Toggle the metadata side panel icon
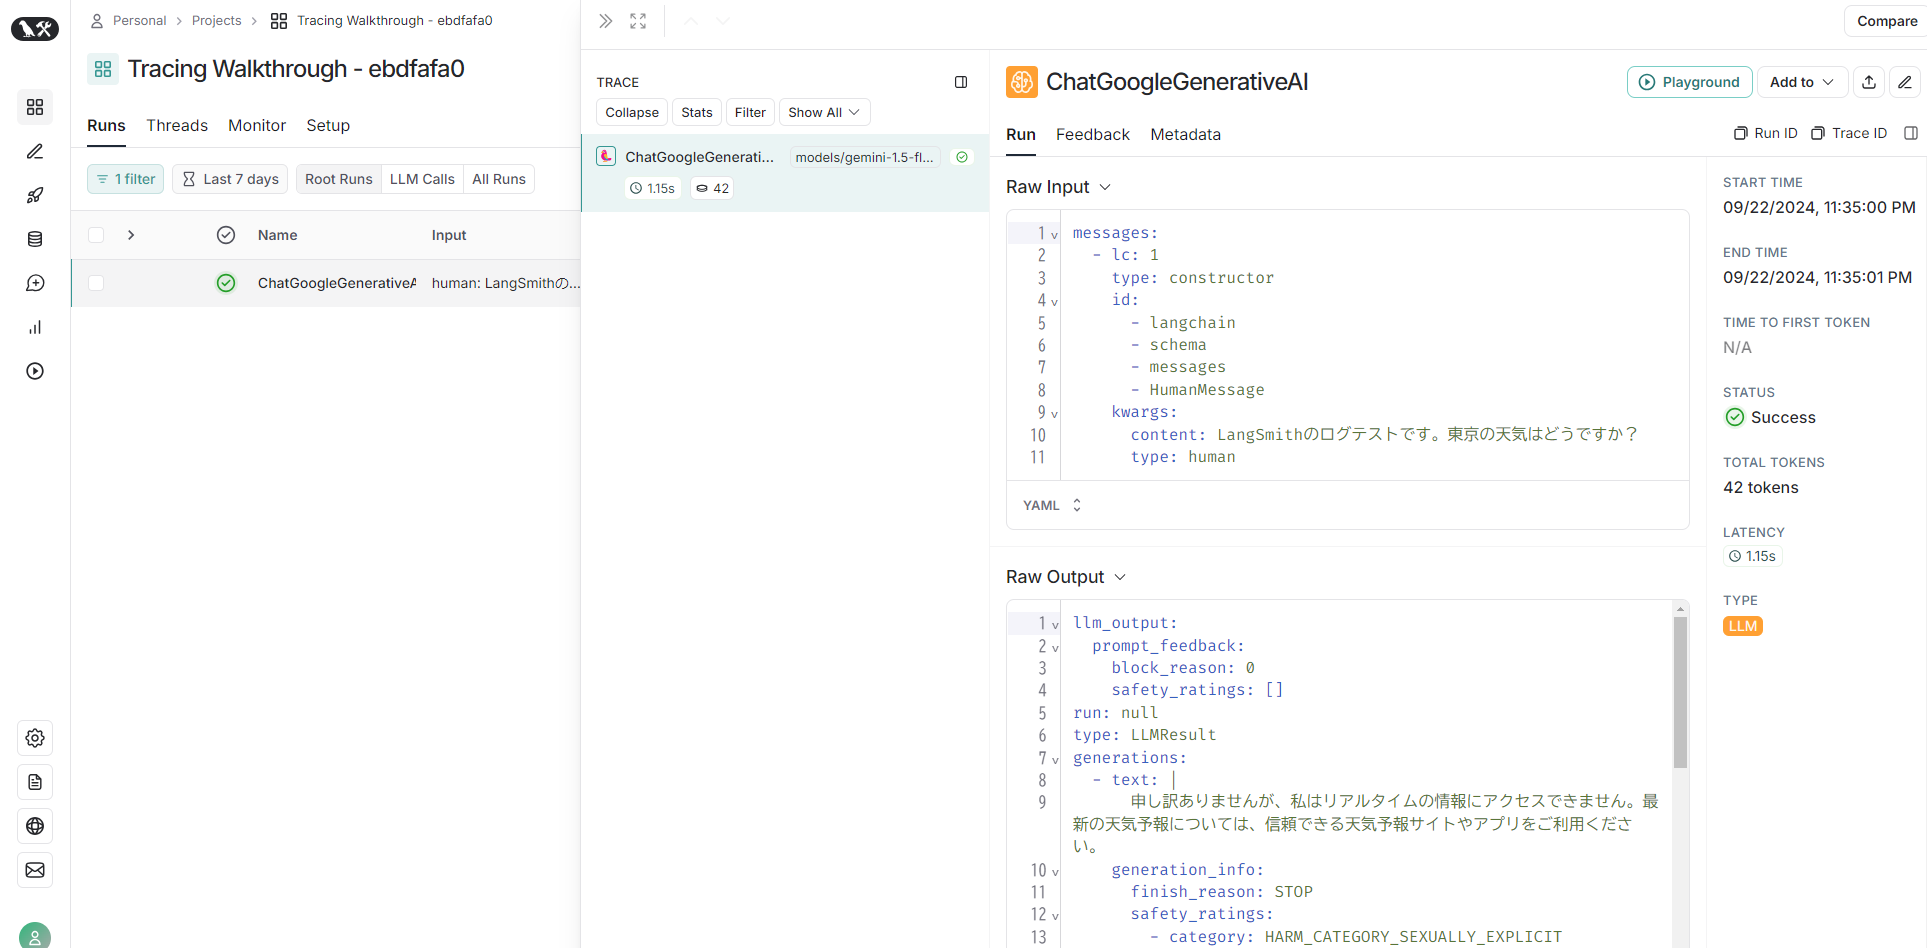This screenshot has height=948, width=1927. [1911, 133]
